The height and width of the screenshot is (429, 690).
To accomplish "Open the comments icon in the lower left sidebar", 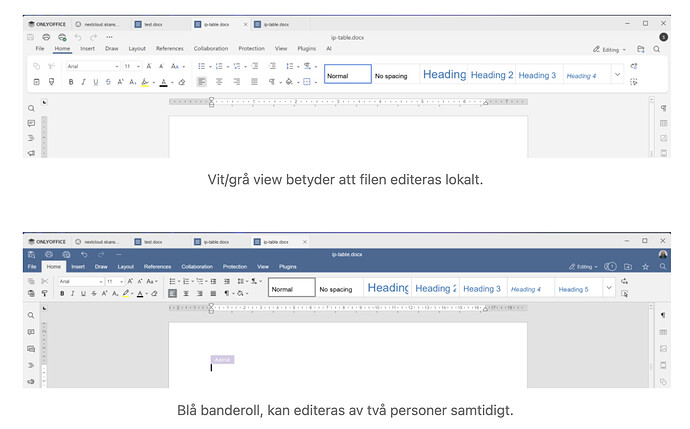I will point(31,332).
